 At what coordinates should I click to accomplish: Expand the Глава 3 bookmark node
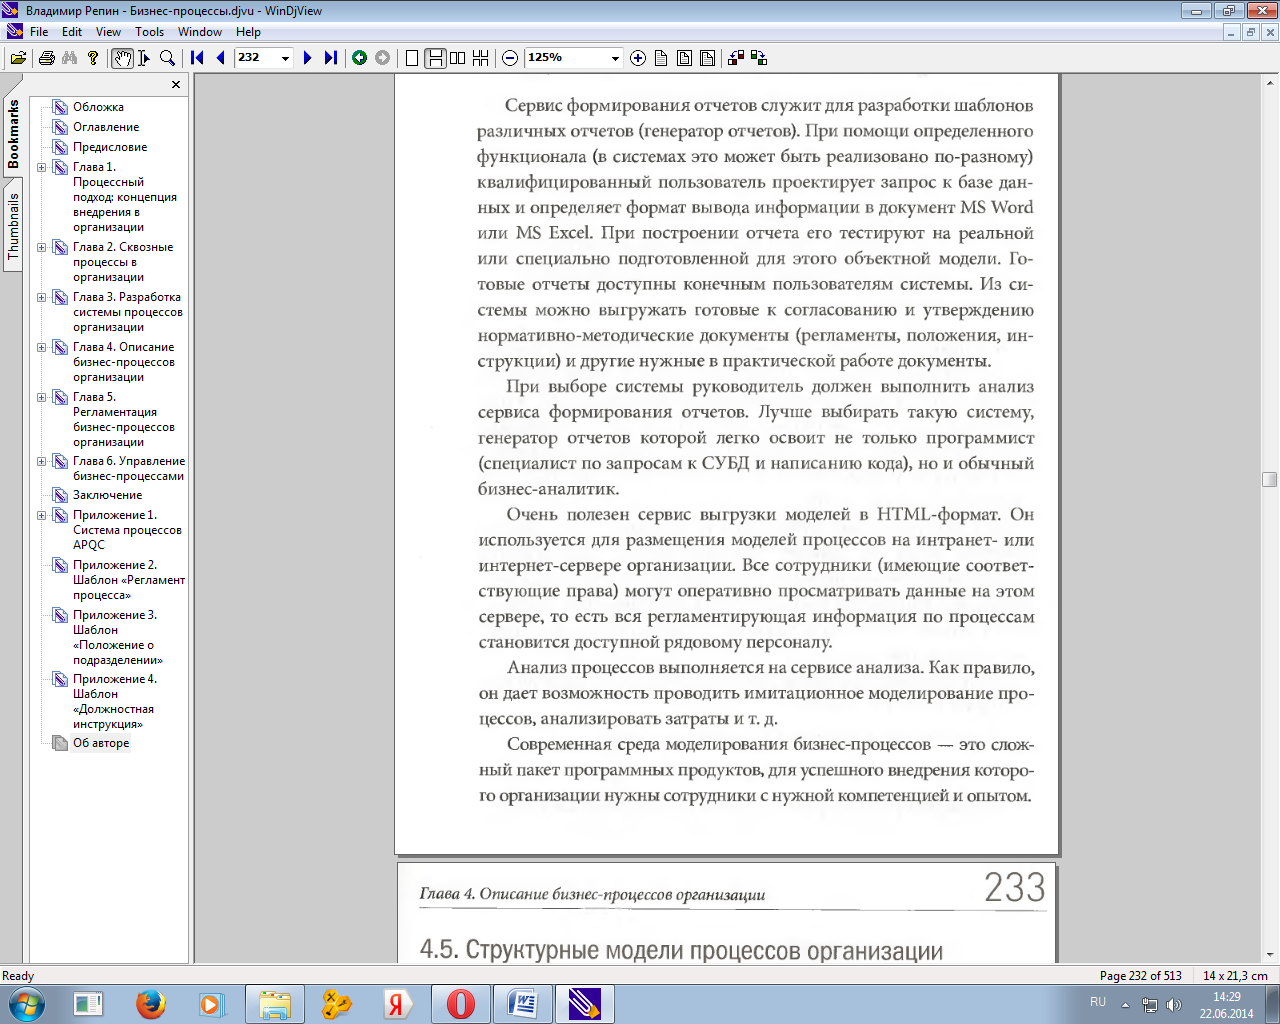41,297
